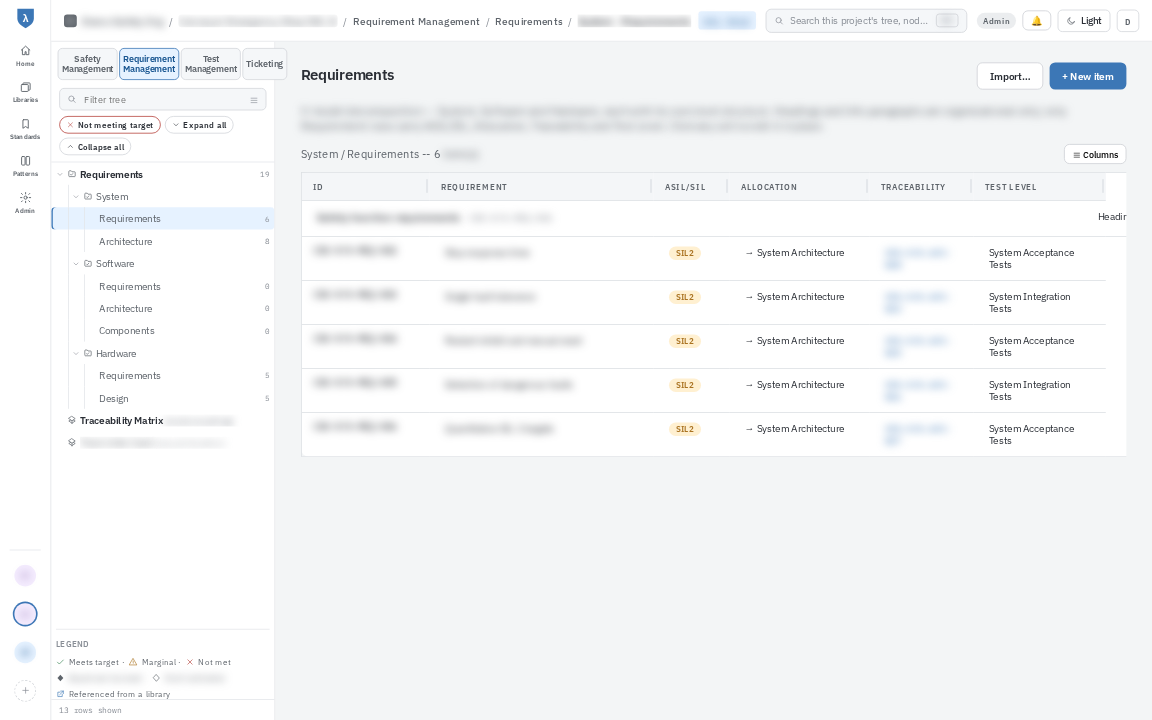Switch to the Safety Management tab
This screenshot has height=720, width=1152.
(87, 64)
